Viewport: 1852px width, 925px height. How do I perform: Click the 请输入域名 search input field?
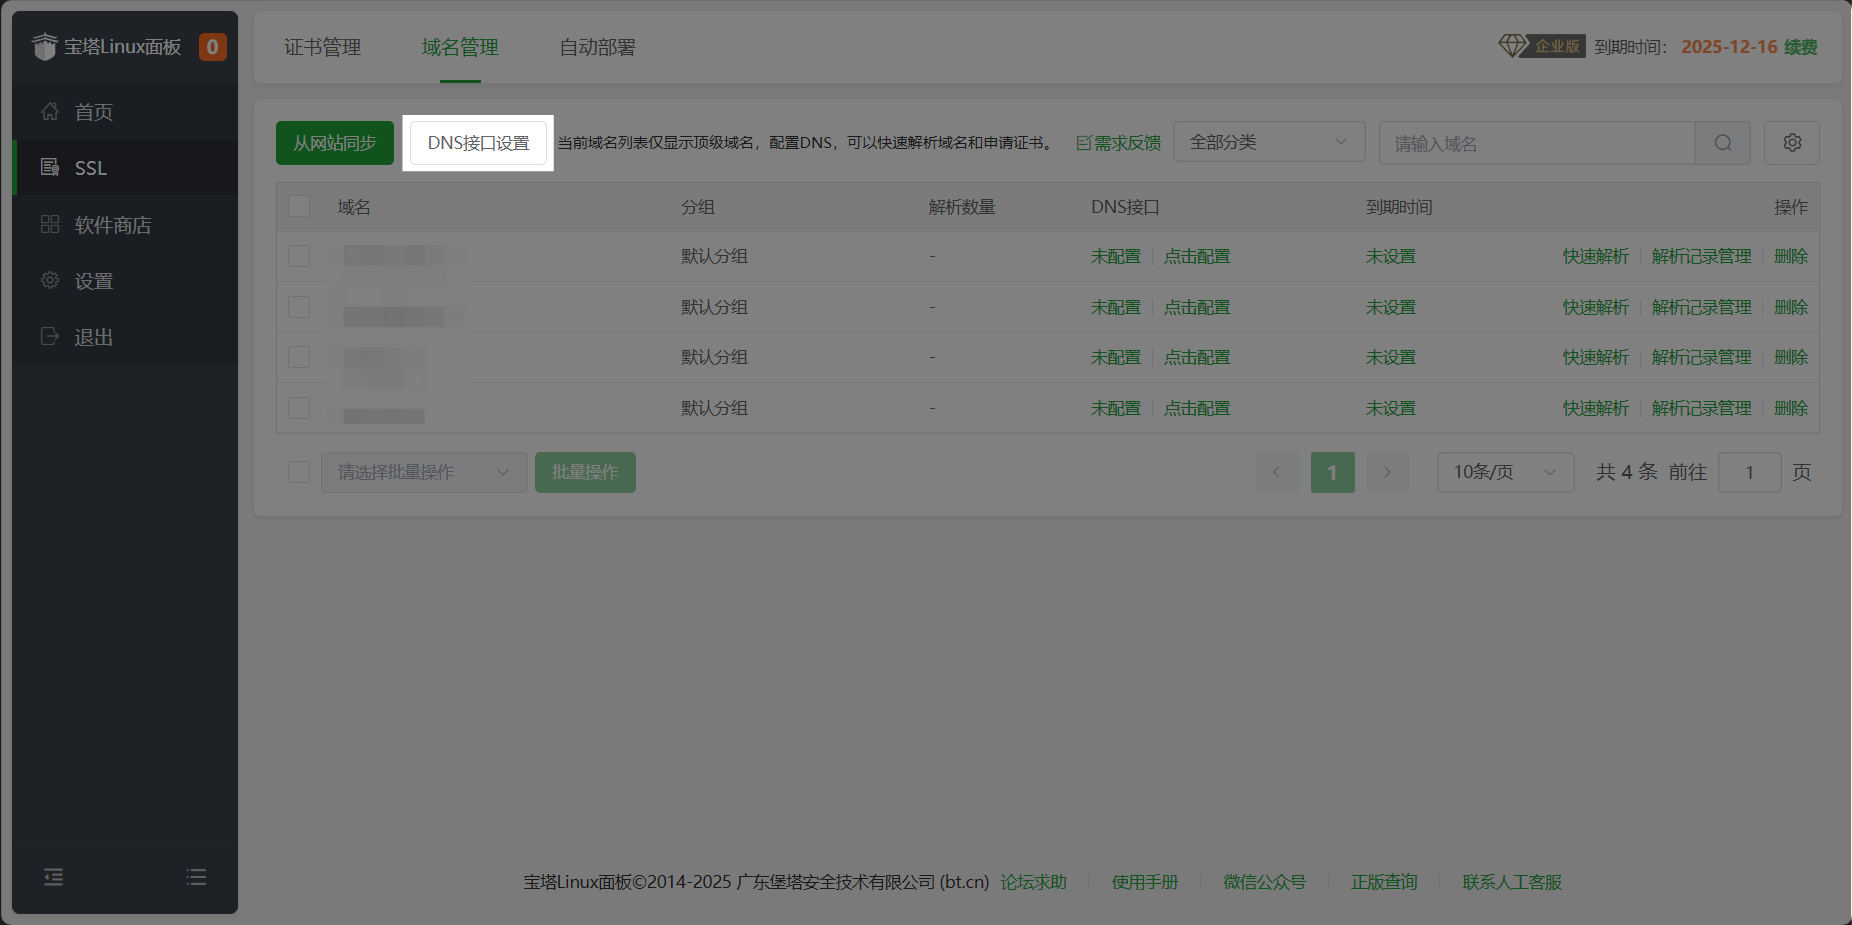1535,142
